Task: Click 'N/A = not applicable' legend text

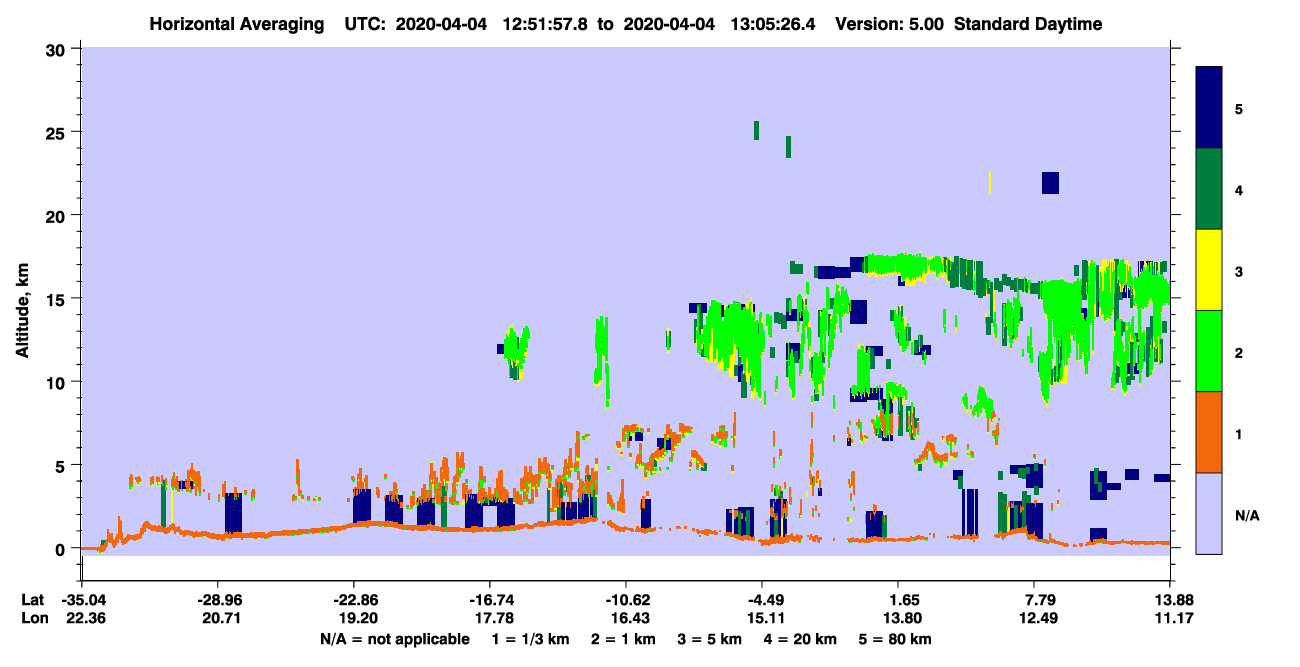Action: click(394, 639)
